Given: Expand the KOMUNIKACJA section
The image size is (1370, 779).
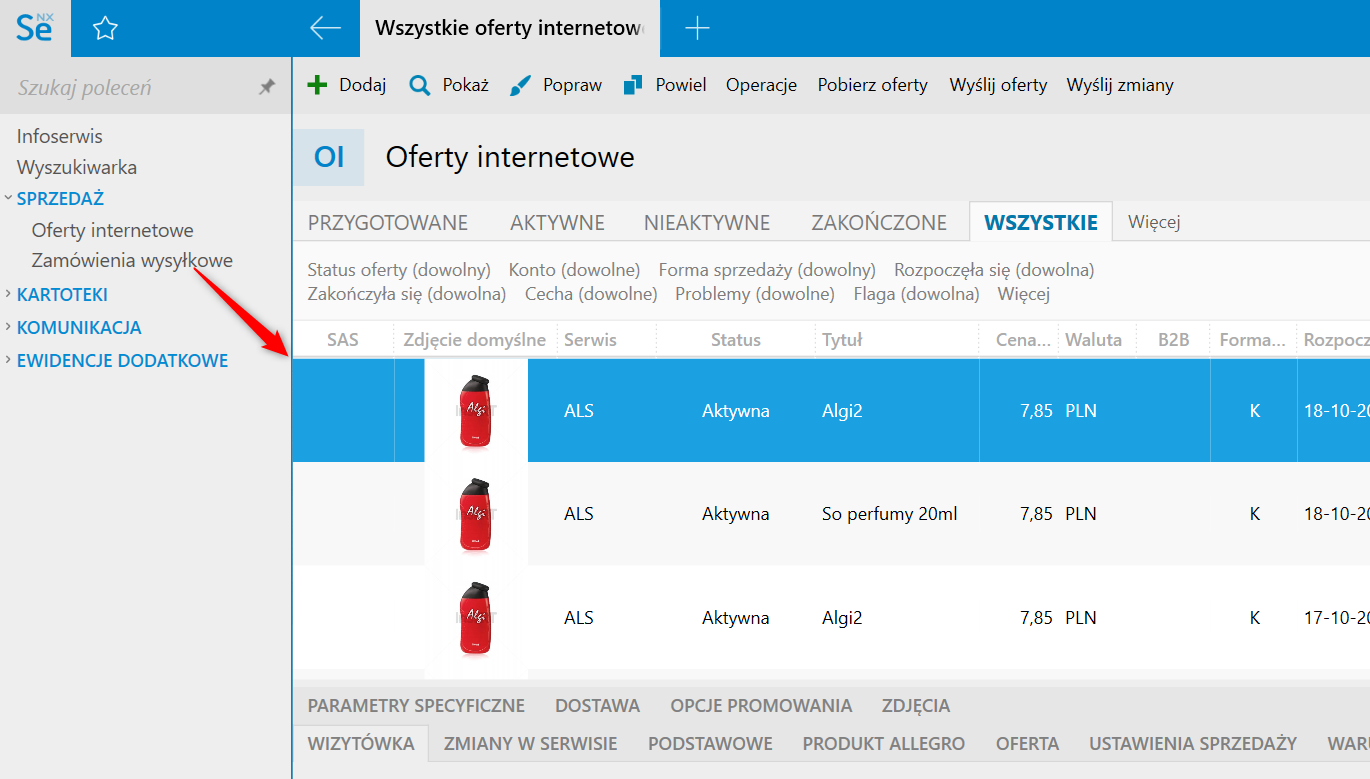Looking at the screenshot, I should pos(8,327).
